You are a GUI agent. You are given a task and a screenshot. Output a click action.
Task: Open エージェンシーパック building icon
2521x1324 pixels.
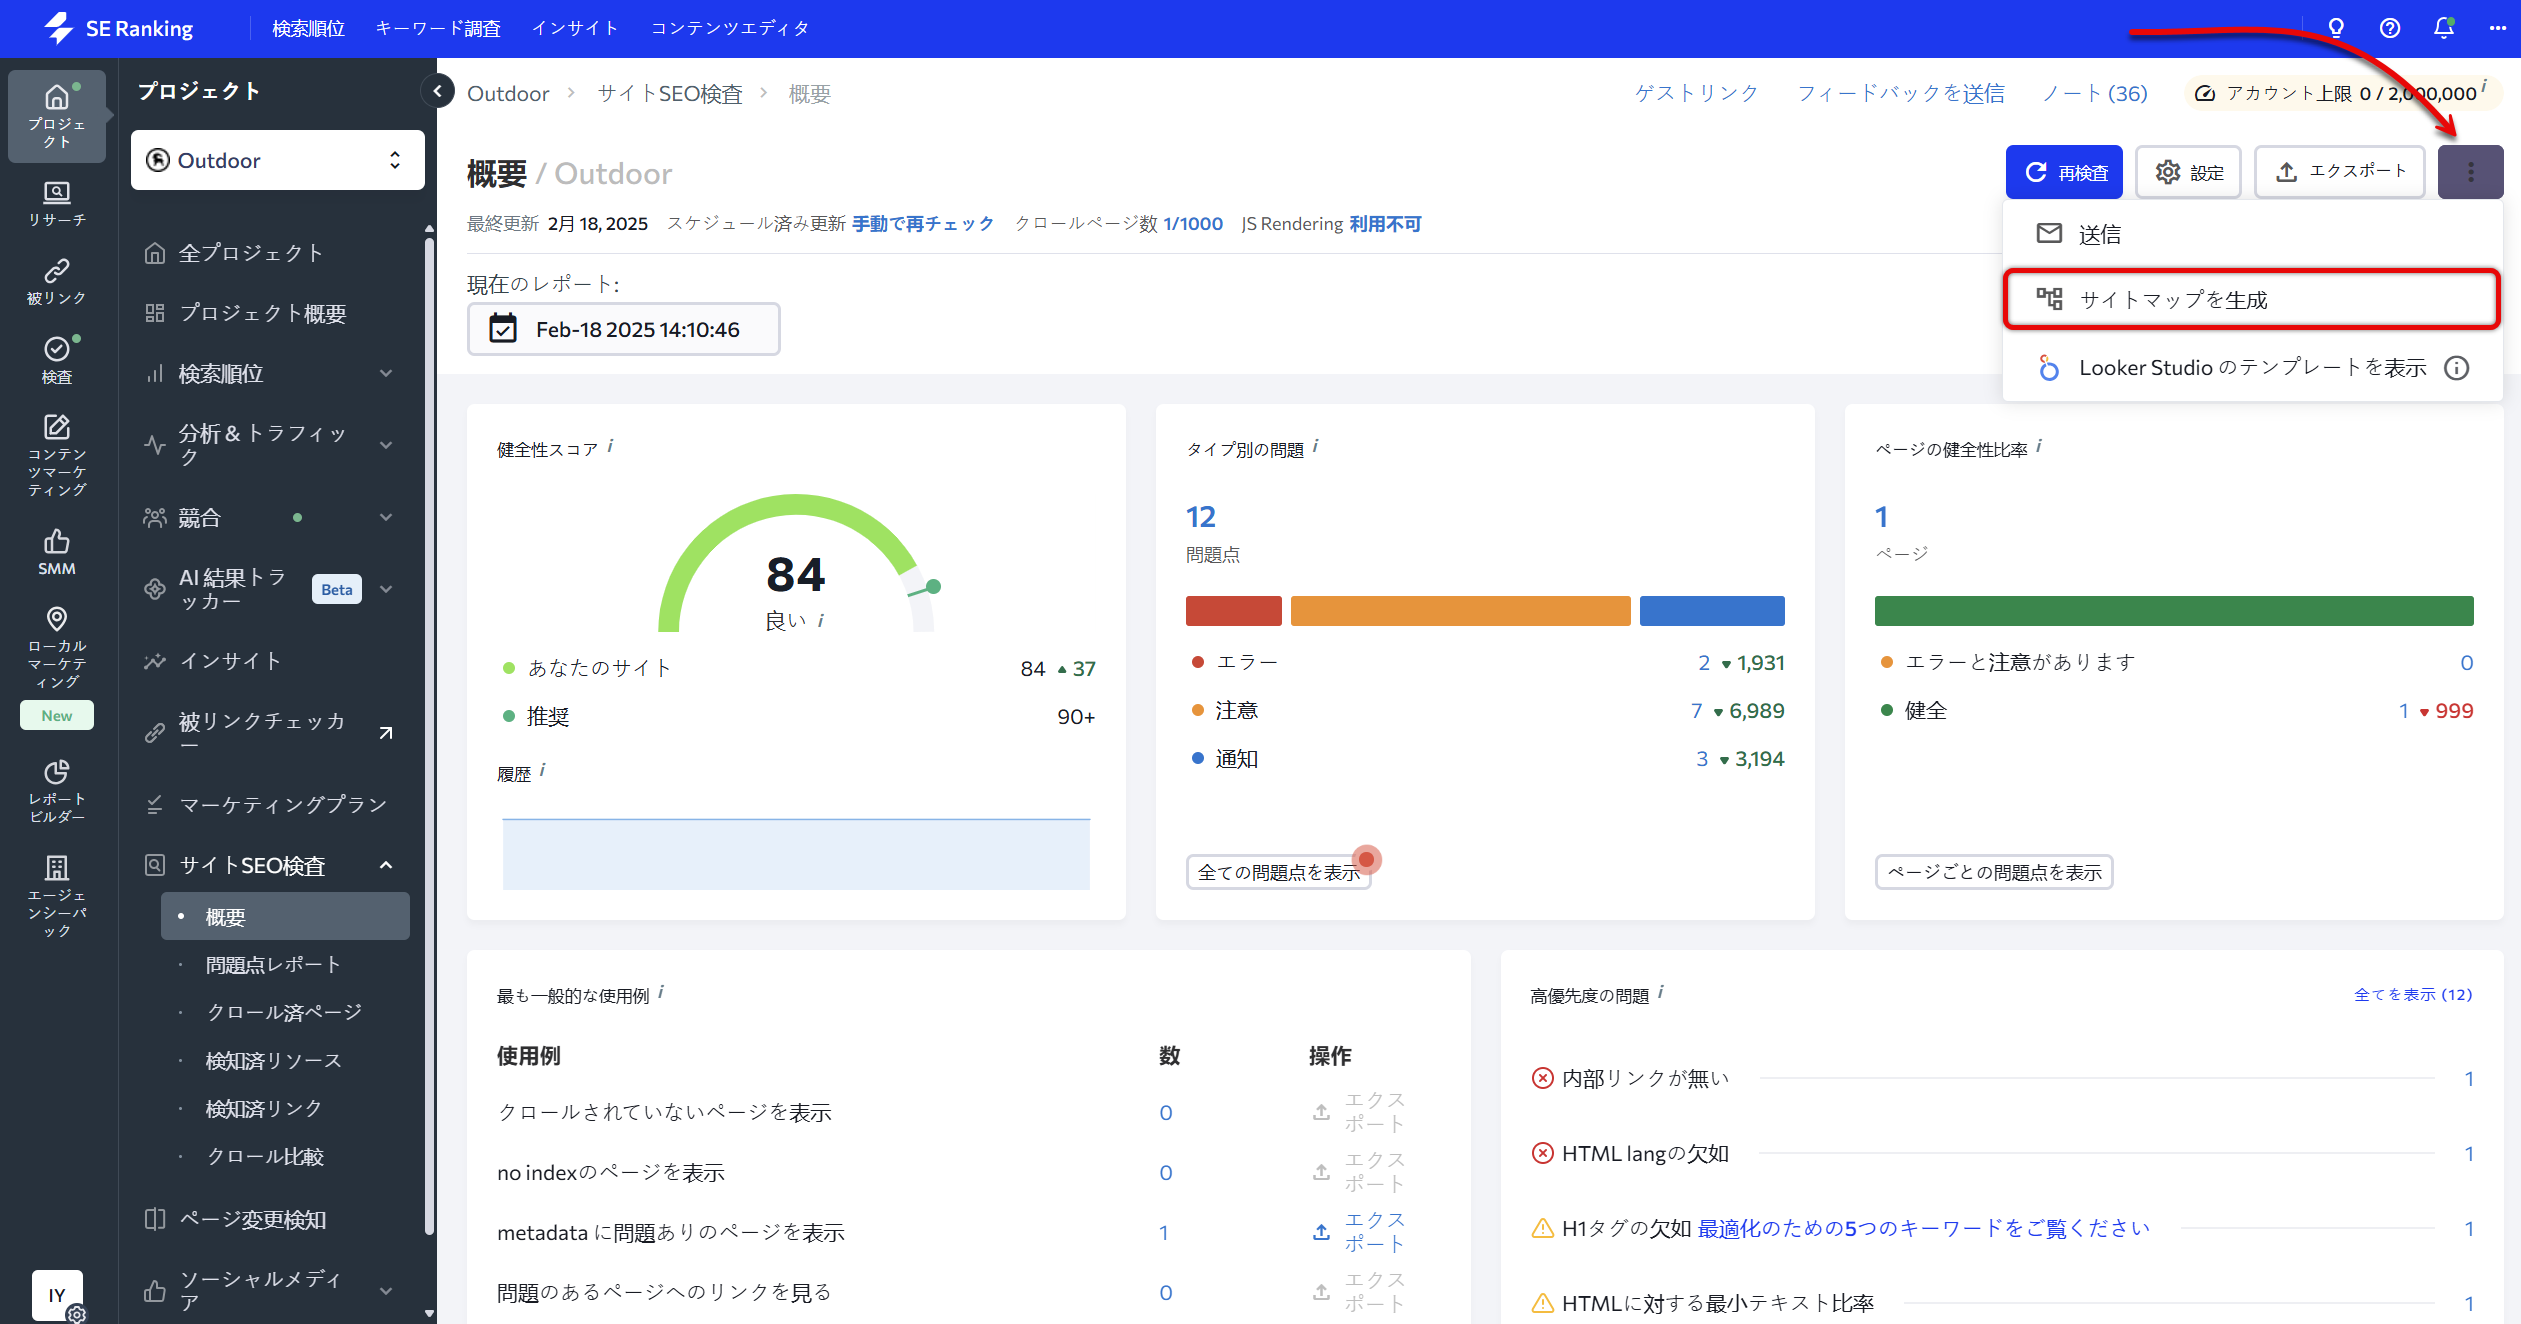(57, 895)
